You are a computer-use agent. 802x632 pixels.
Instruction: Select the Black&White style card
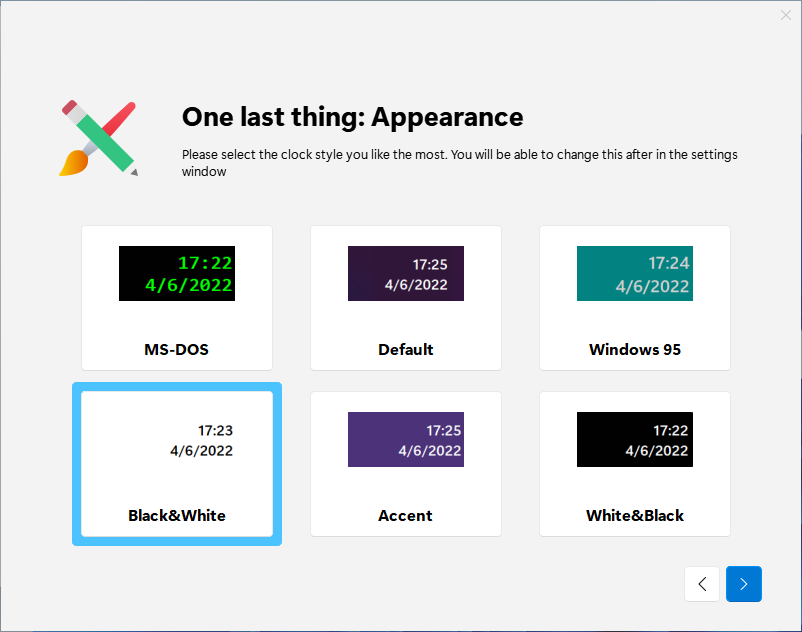coord(177,464)
